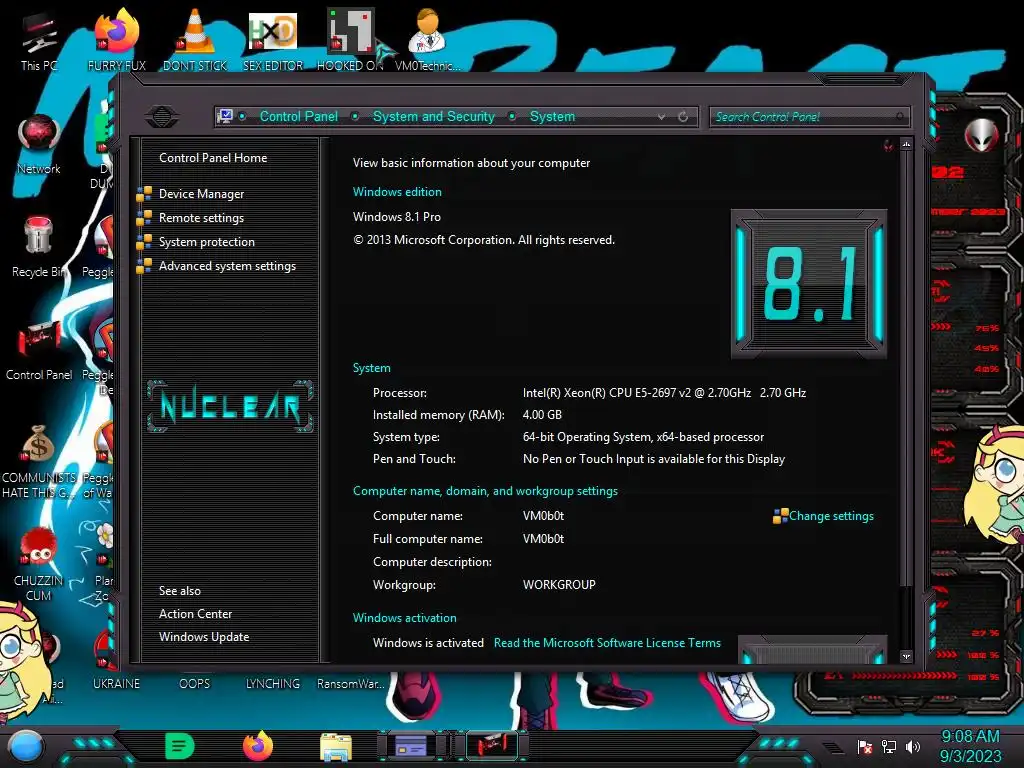Open the Control Panel breadcrumb arrow
This screenshot has width=1024, height=768.
(x=355, y=116)
